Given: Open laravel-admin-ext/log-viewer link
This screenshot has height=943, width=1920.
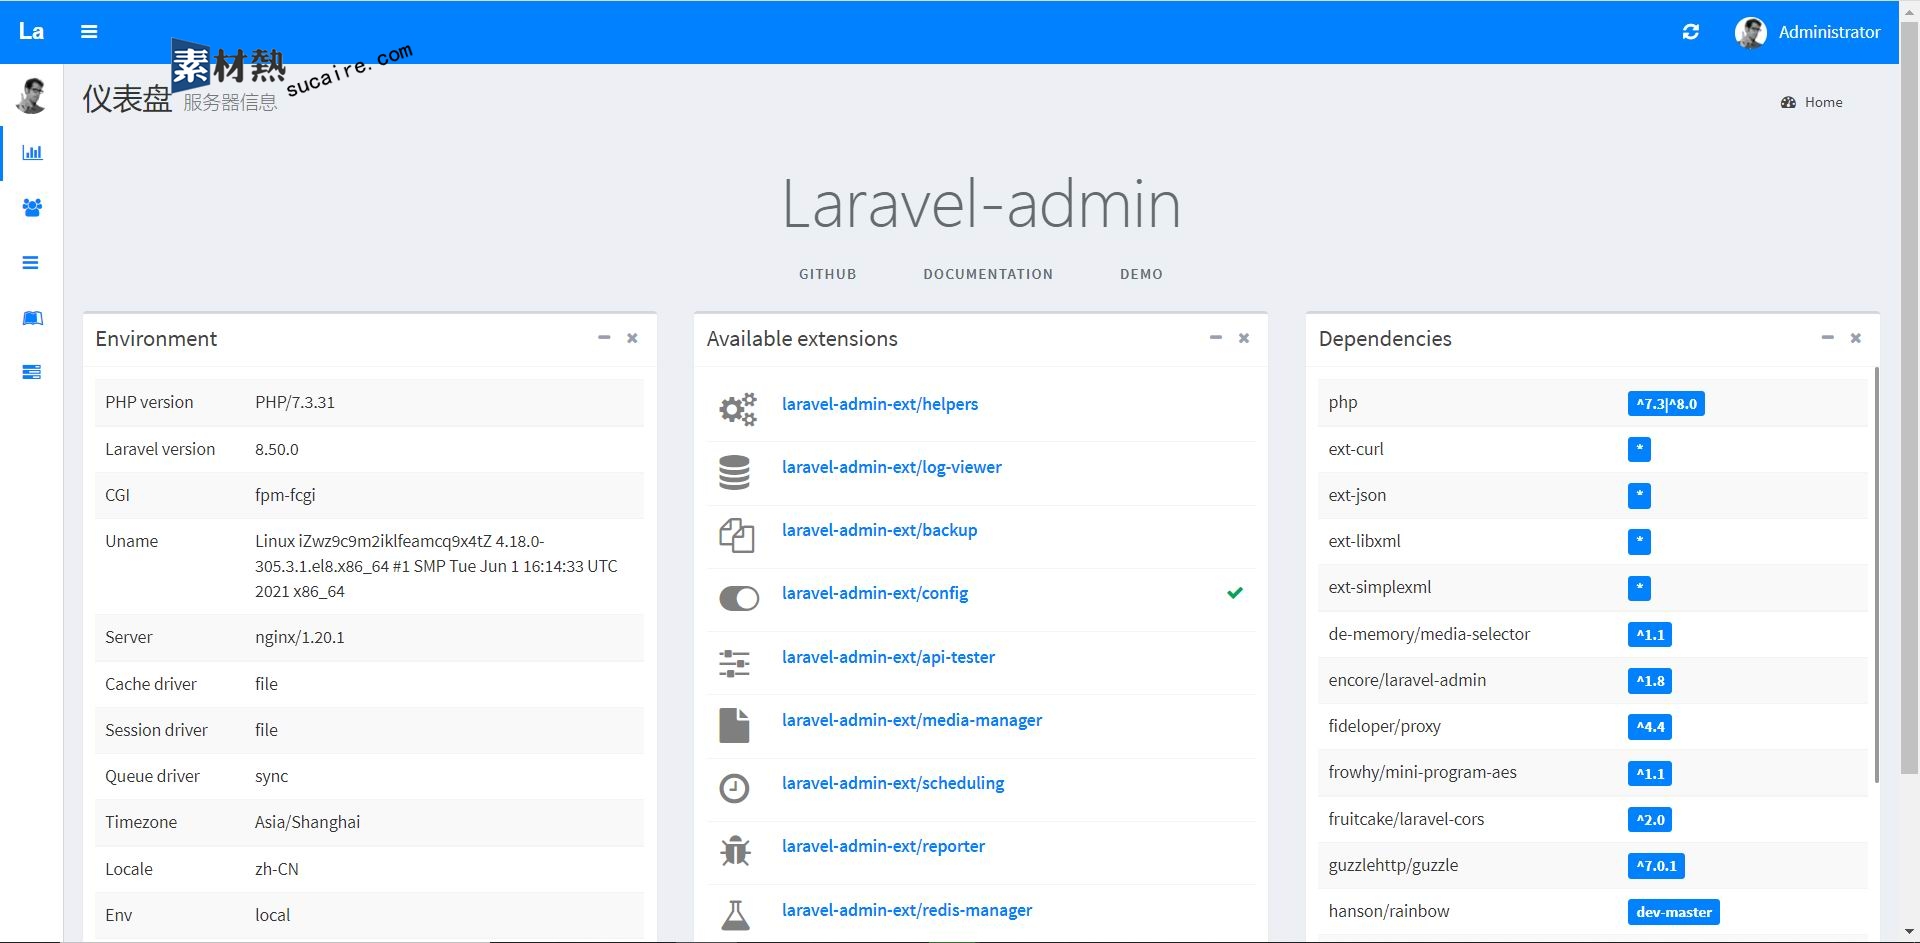Looking at the screenshot, I should (x=892, y=467).
